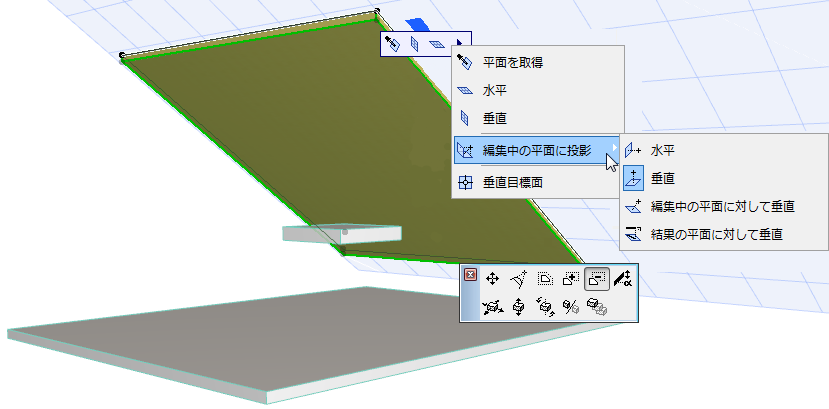Viewport: 829px width, 409px height.
Task: Select the Move node pet palette tool
Action: point(492,278)
